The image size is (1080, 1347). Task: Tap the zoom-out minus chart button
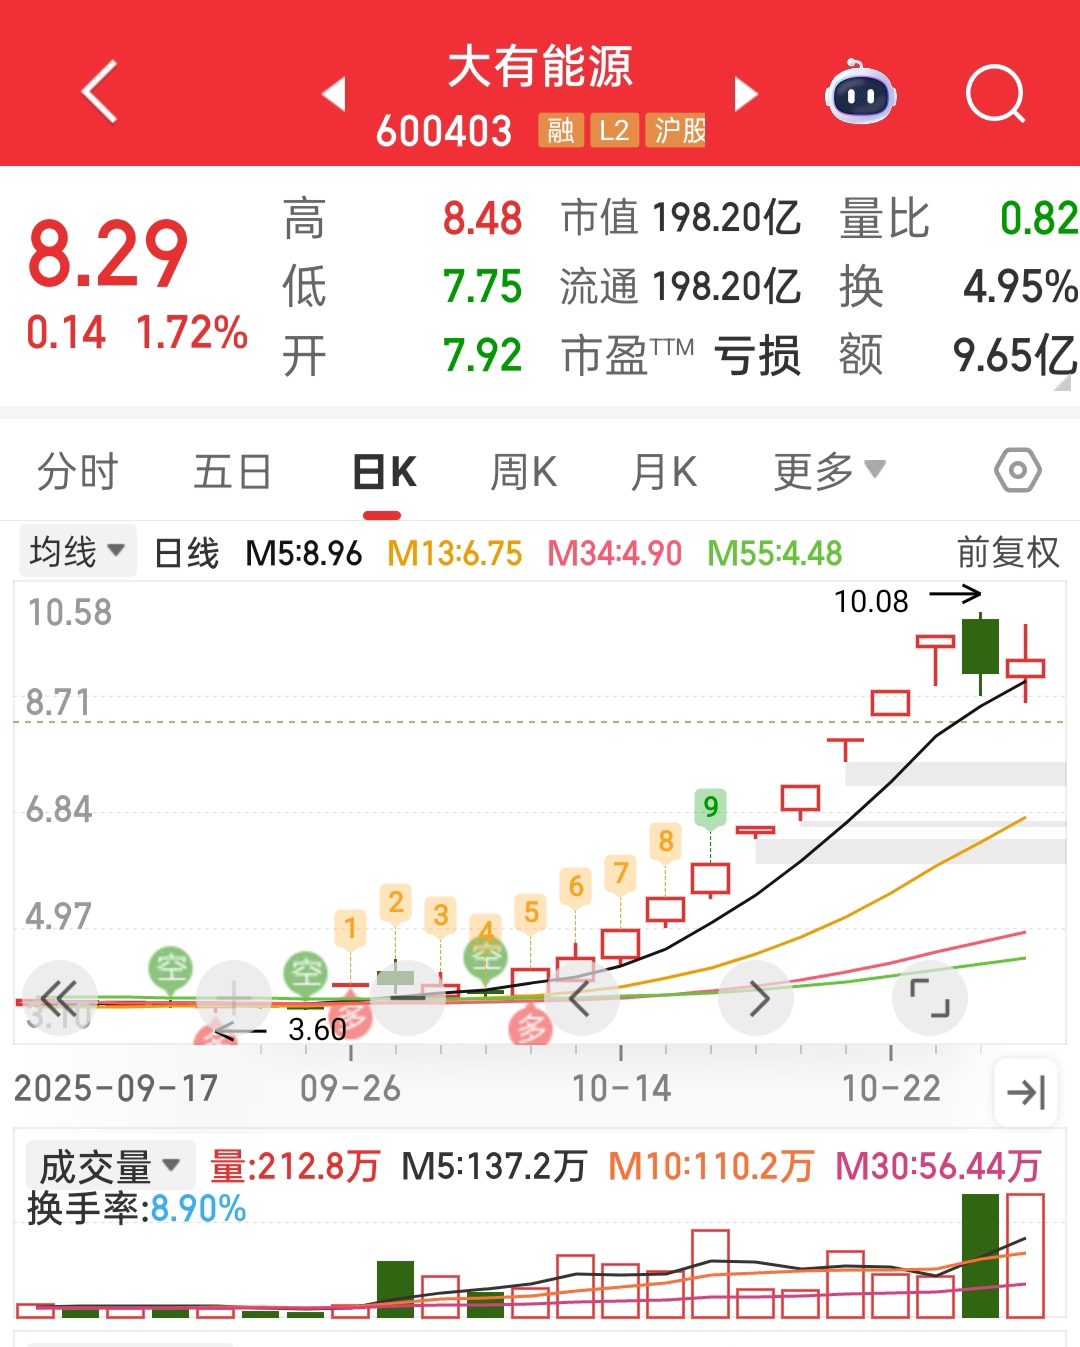(x=408, y=997)
